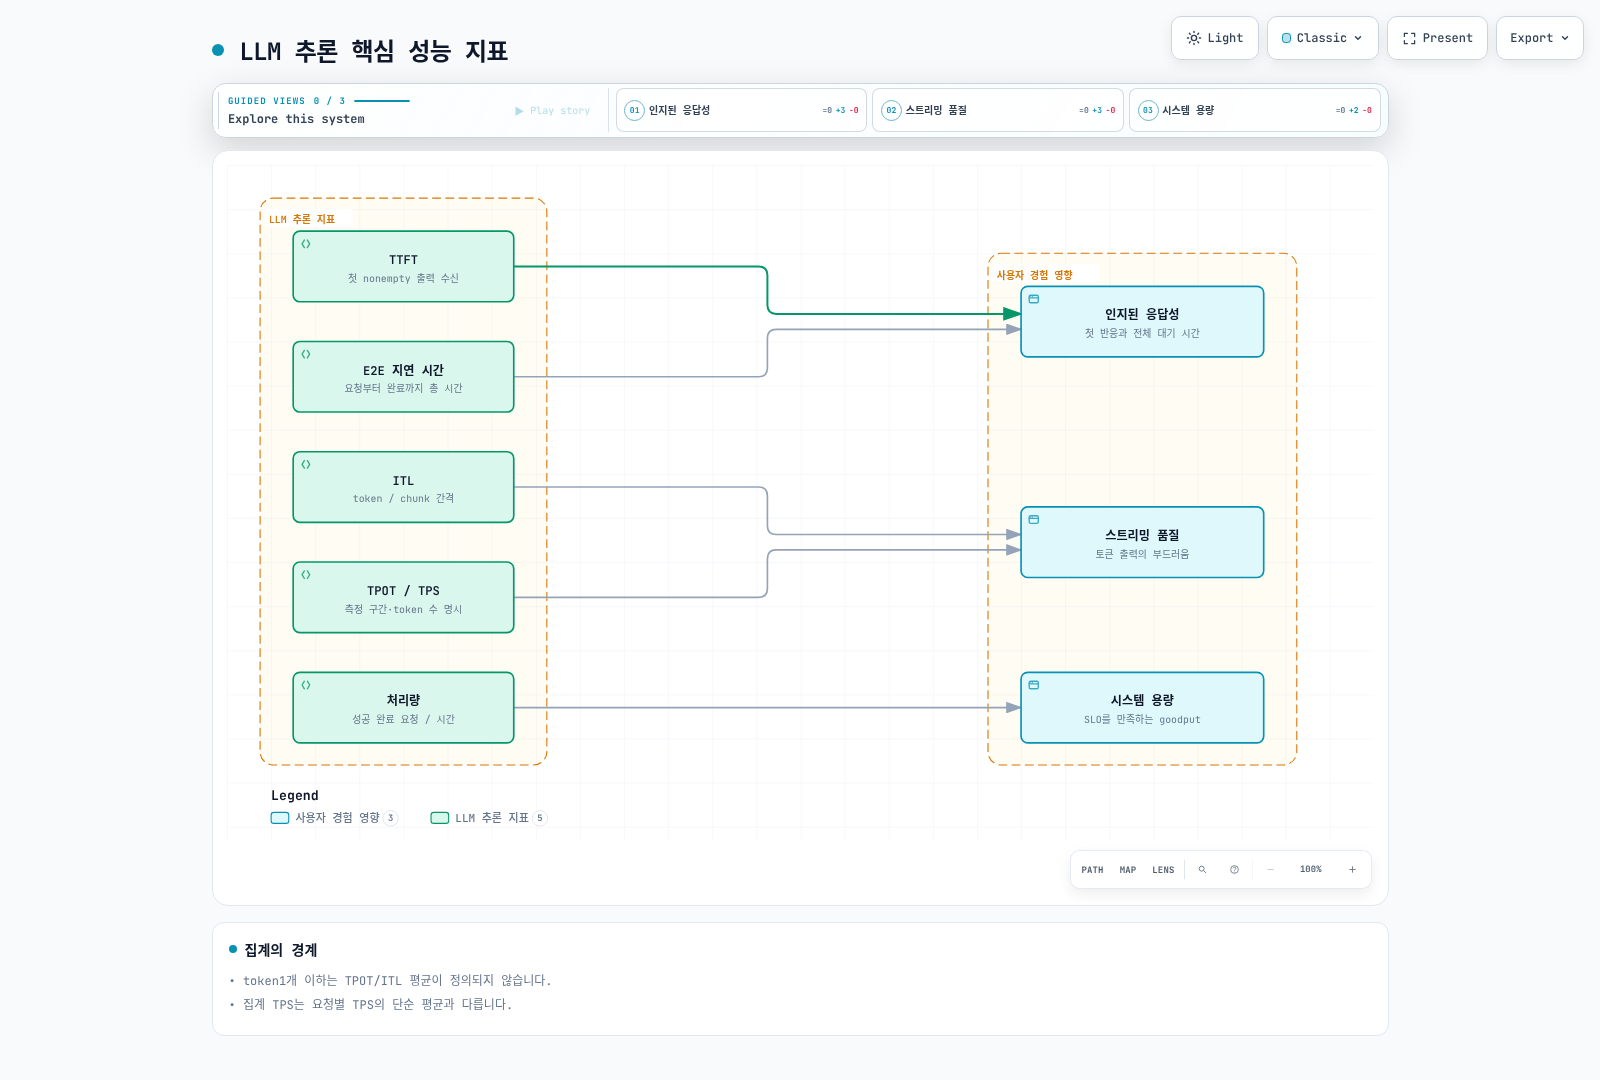Screen dimensions: 1600x1080
Task: Click the code icon on TPOT / TPS node
Action: click(306, 575)
